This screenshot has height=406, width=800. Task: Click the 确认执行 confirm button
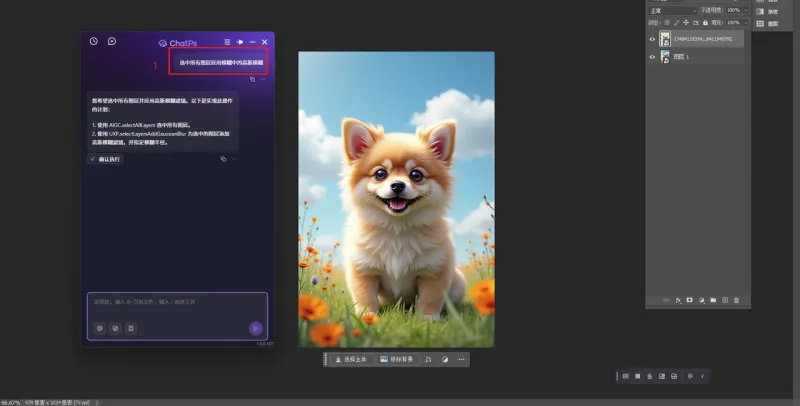pyautogui.click(x=105, y=159)
